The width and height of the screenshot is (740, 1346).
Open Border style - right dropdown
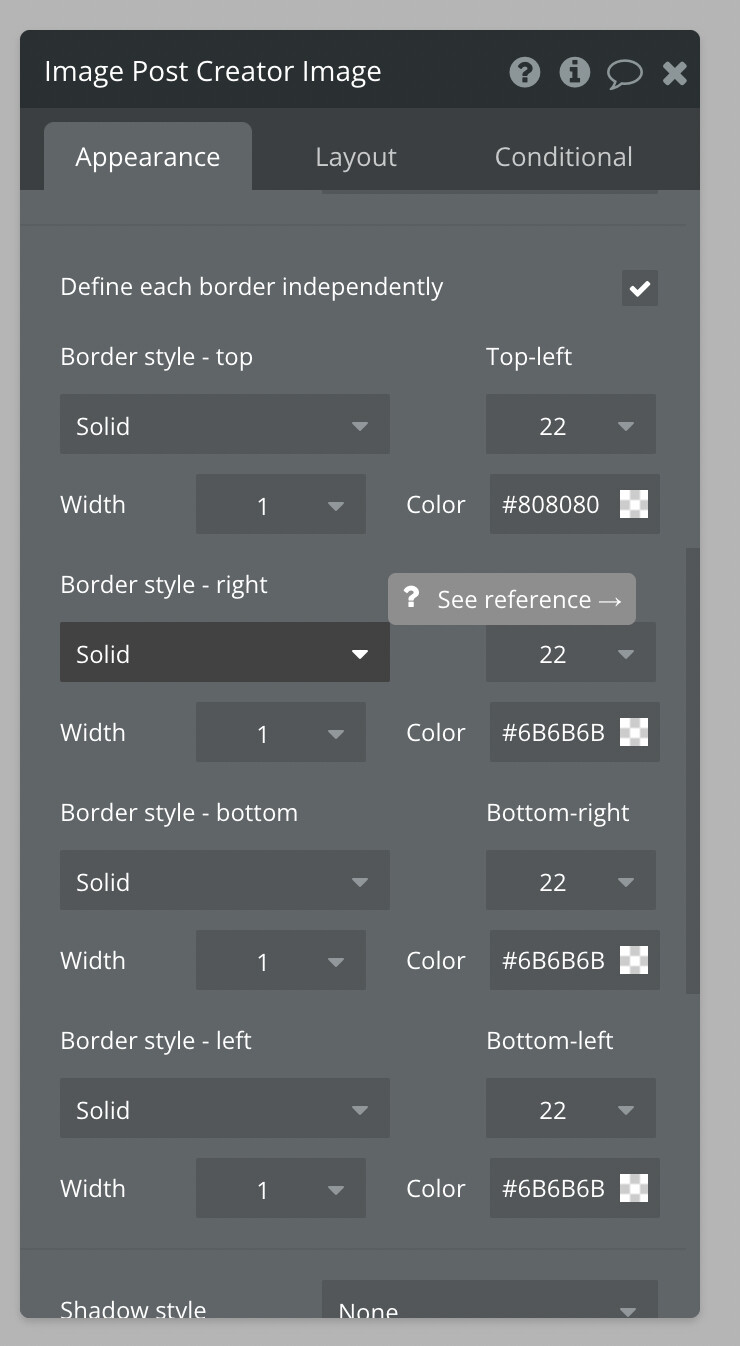click(x=224, y=653)
